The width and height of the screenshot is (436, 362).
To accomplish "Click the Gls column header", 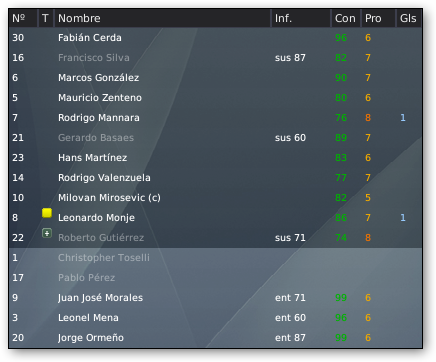I will 409,18.
